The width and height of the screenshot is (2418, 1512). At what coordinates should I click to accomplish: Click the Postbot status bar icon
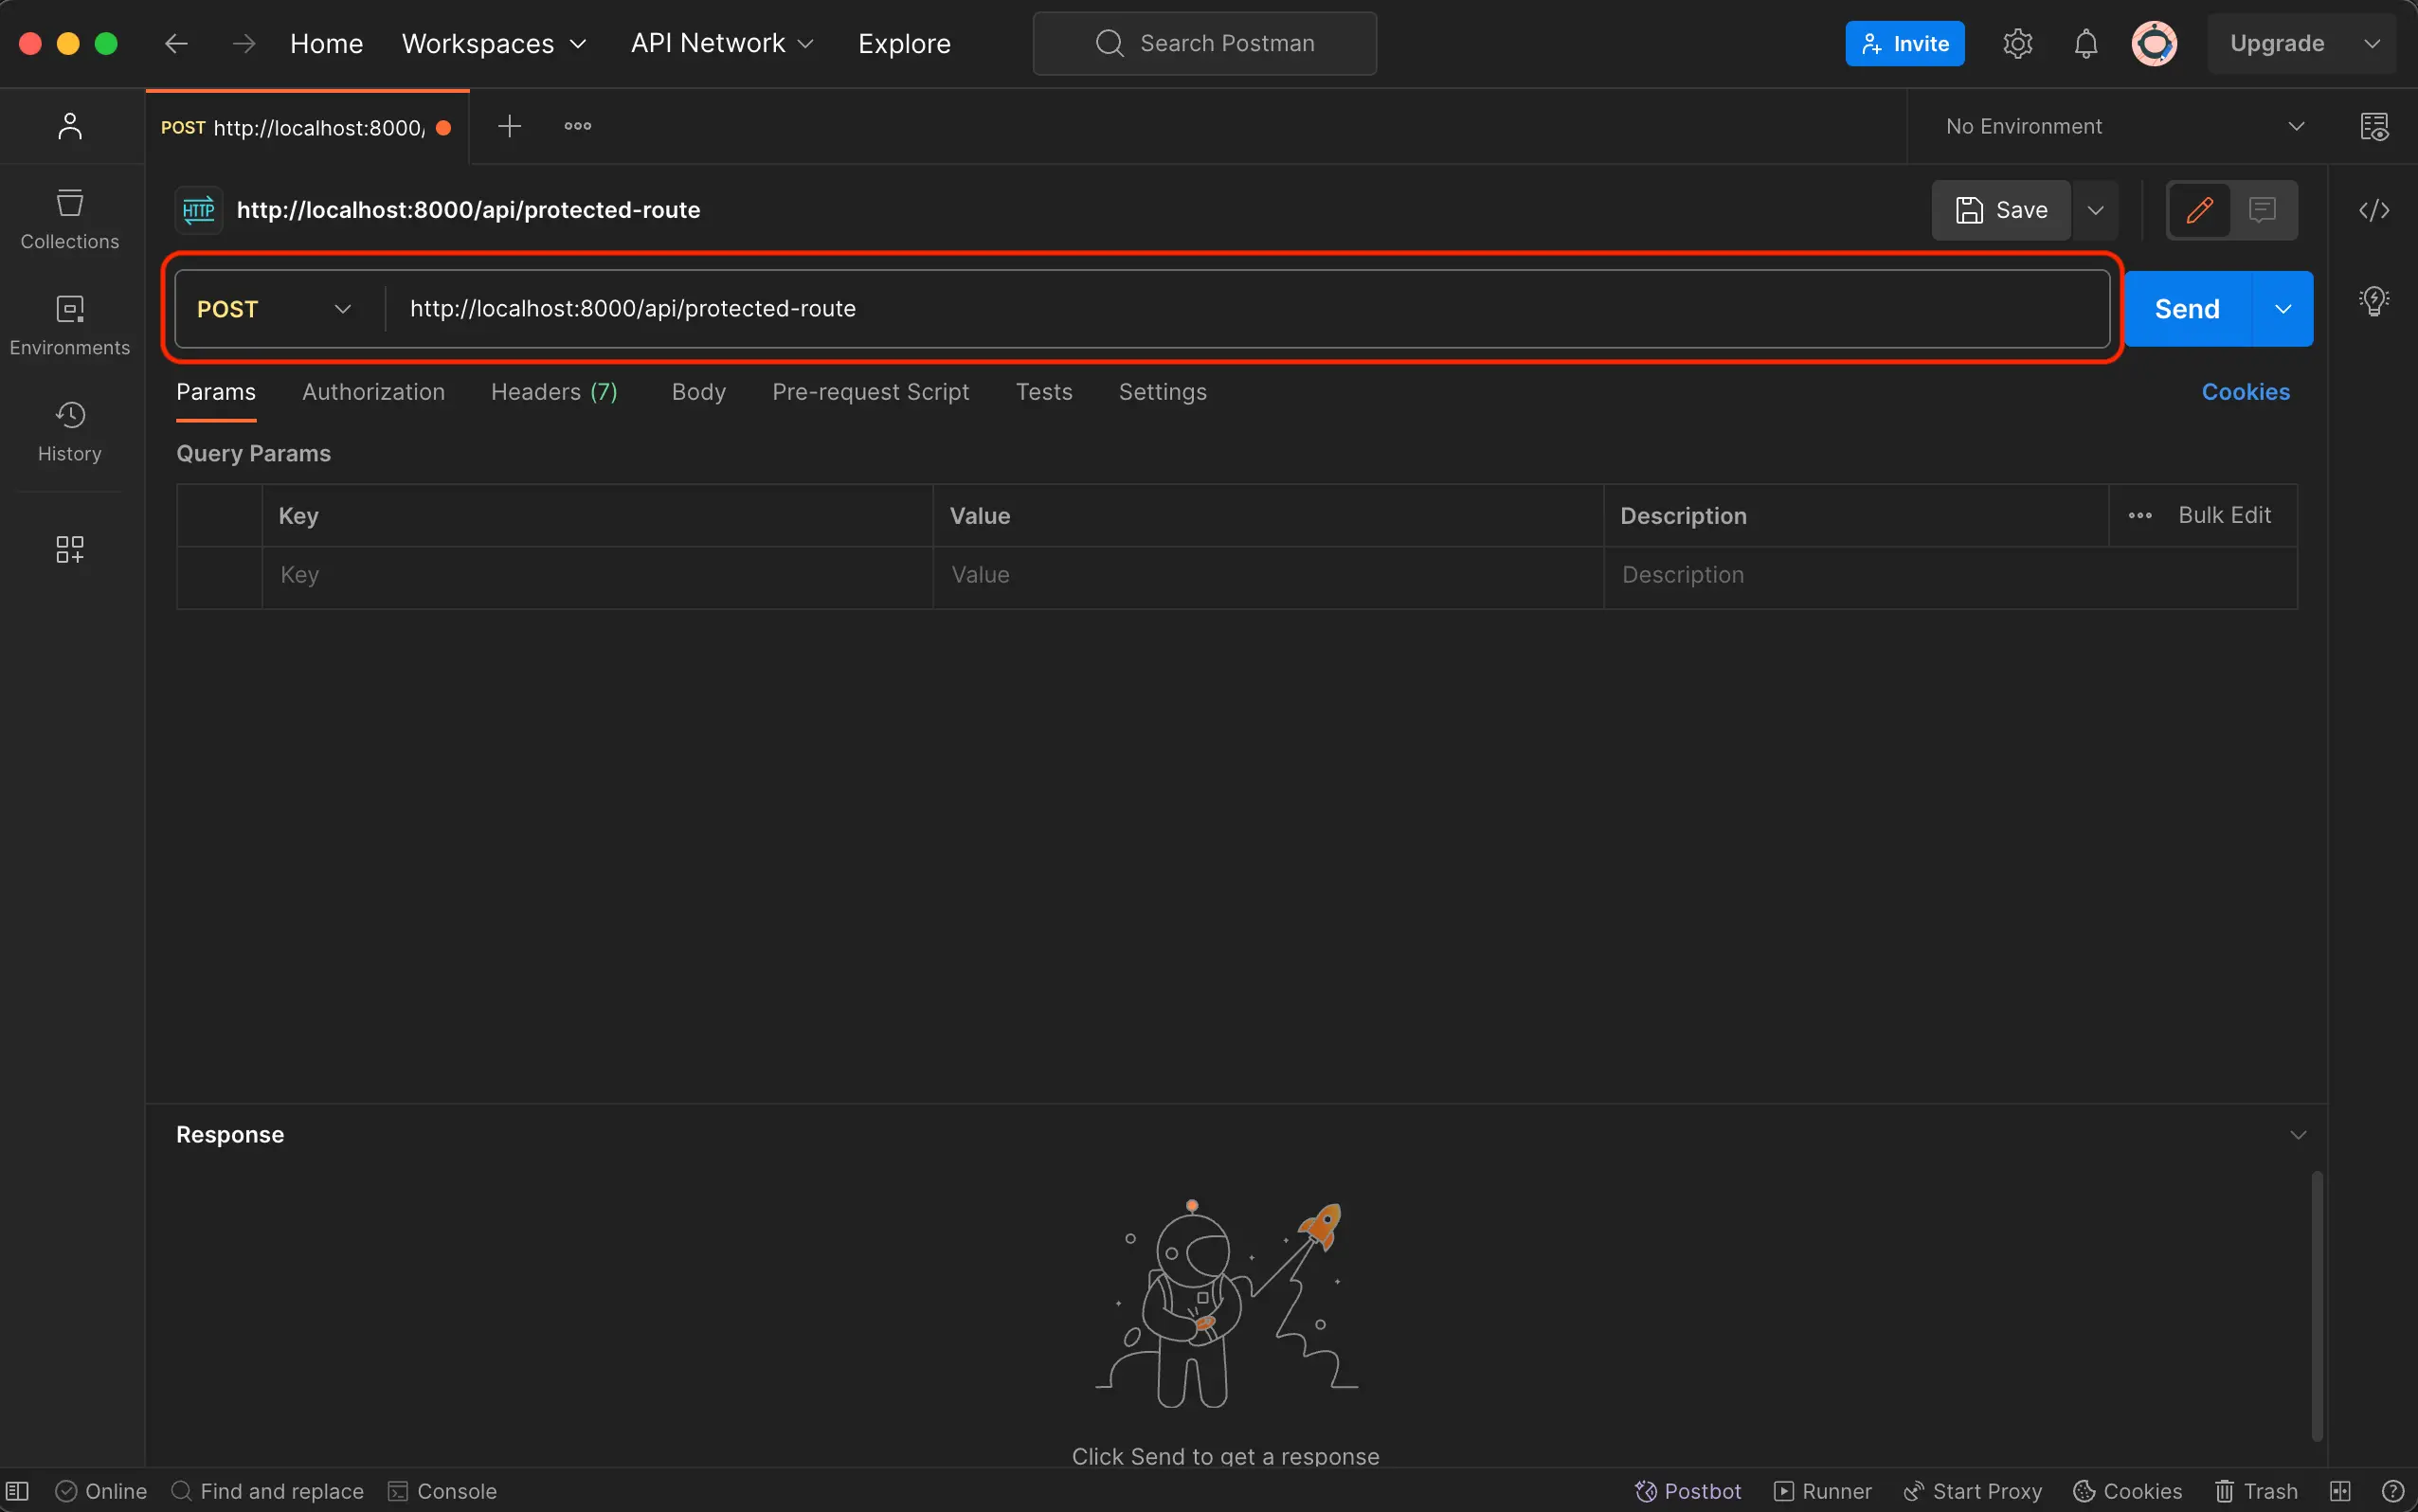tap(1685, 1491)
